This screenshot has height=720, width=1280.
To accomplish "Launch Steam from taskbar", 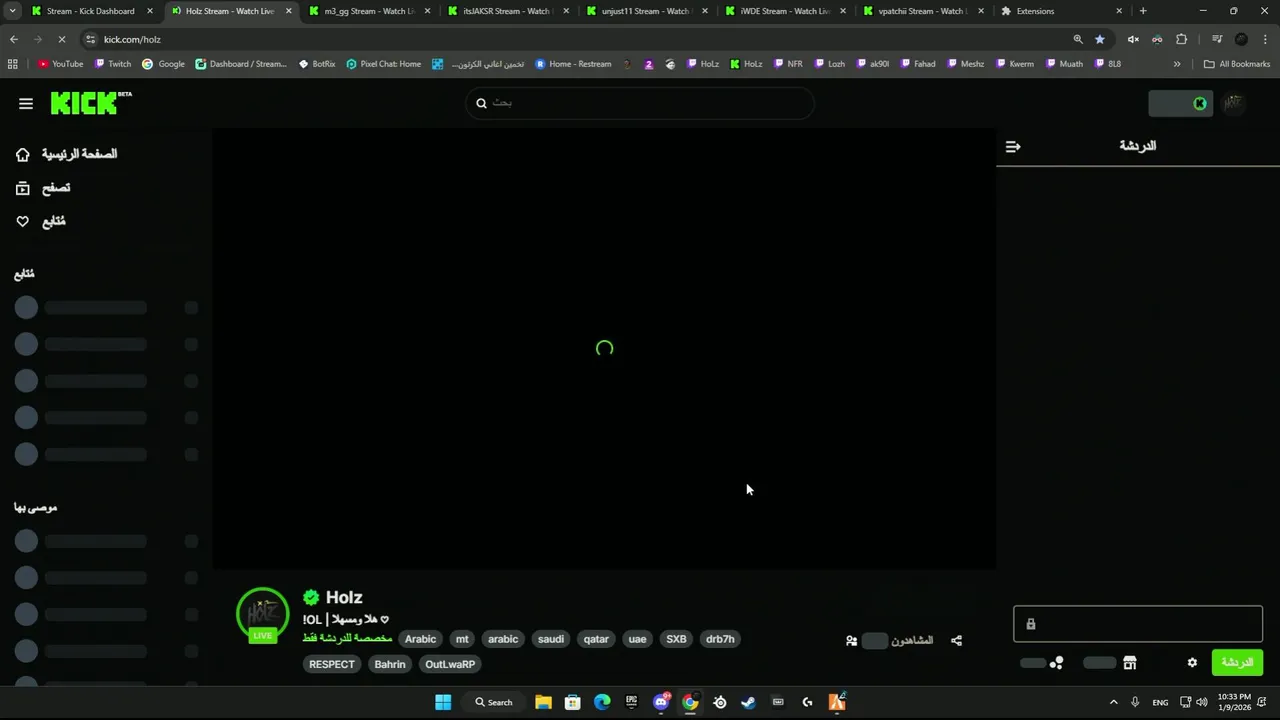I will (748, 702).
